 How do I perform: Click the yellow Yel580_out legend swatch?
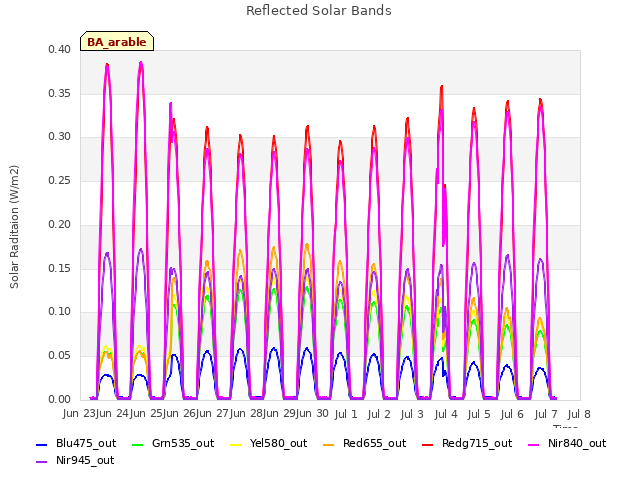click(236, 444)
